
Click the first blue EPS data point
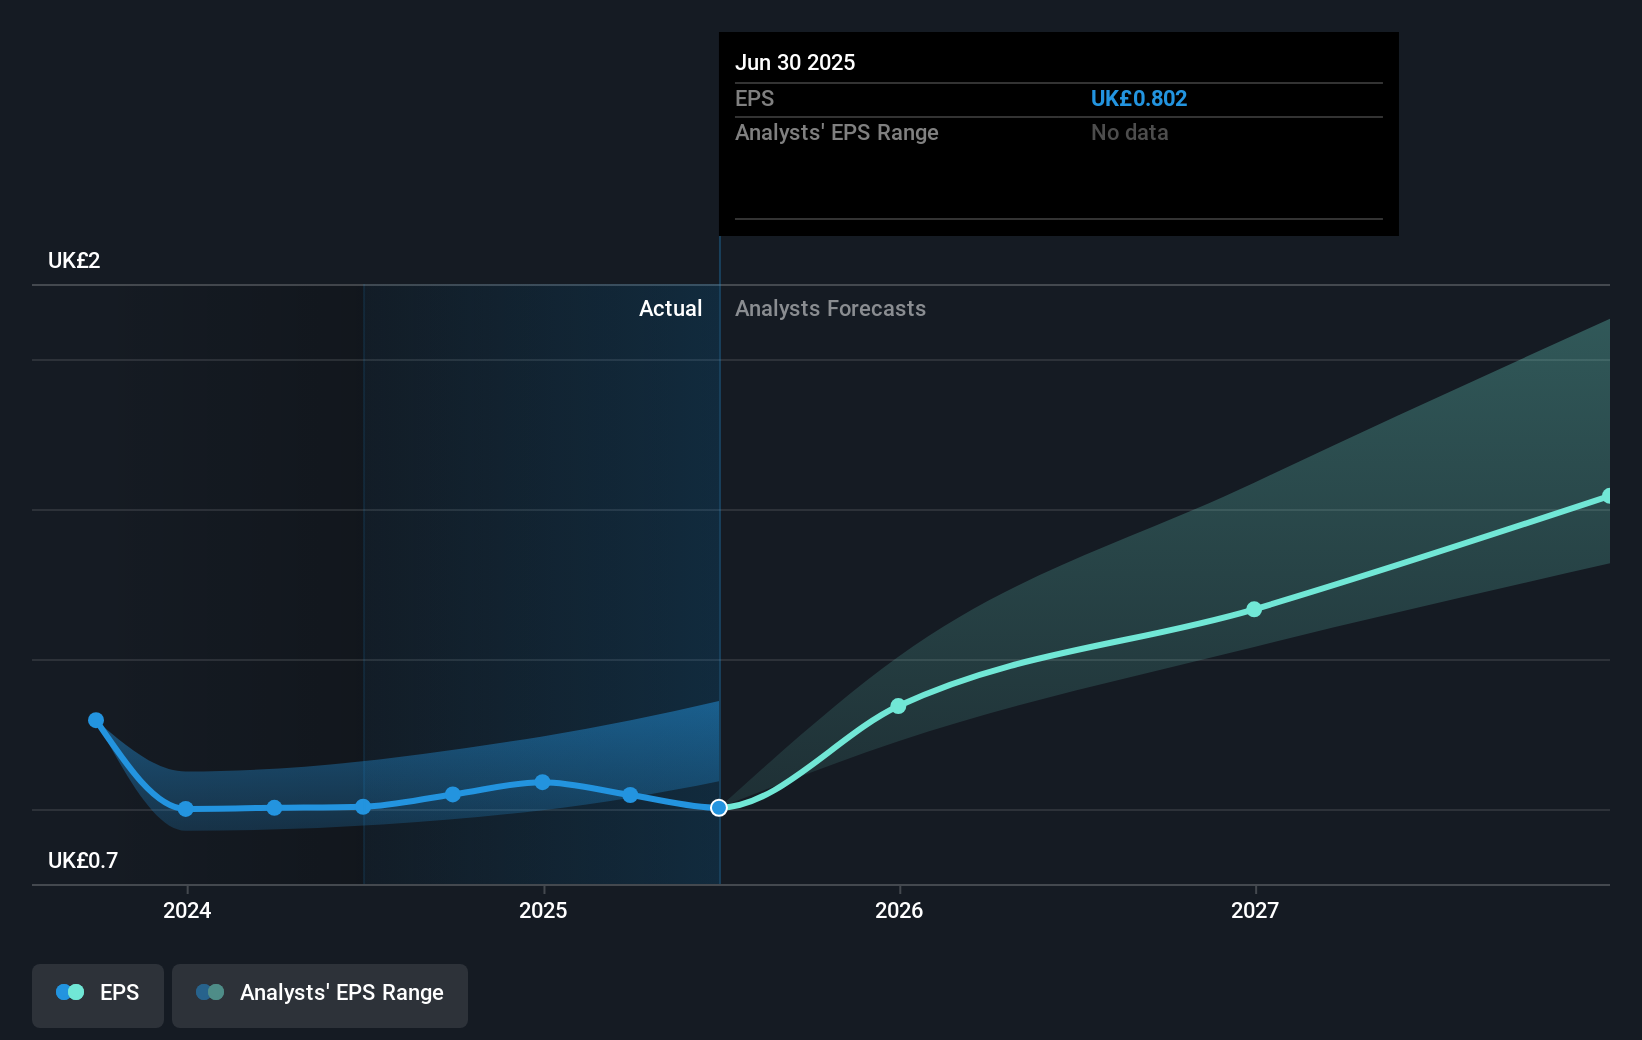point(96,719)
